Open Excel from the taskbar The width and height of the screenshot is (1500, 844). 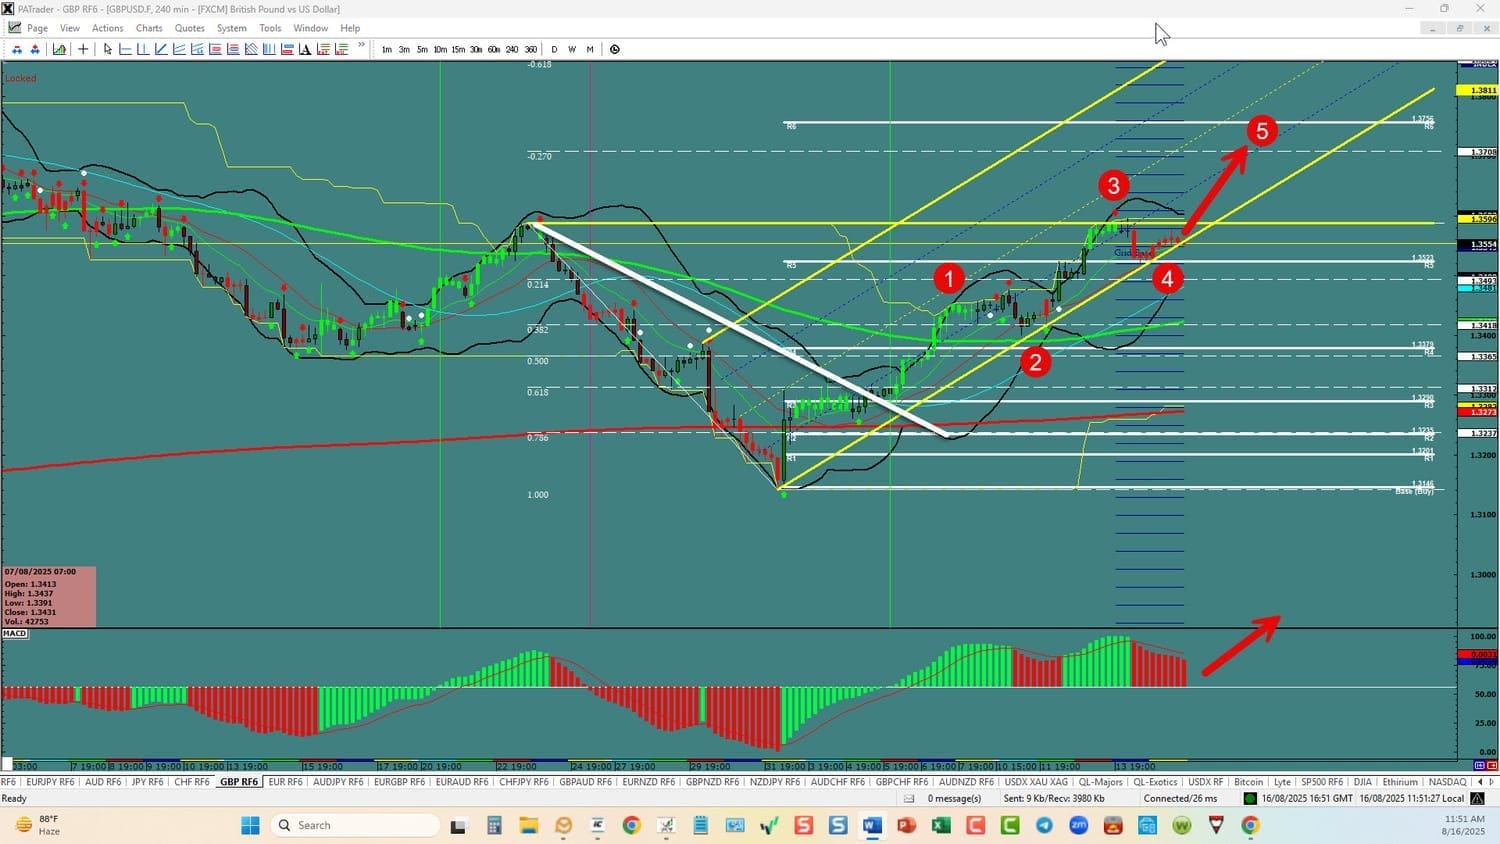941,825
